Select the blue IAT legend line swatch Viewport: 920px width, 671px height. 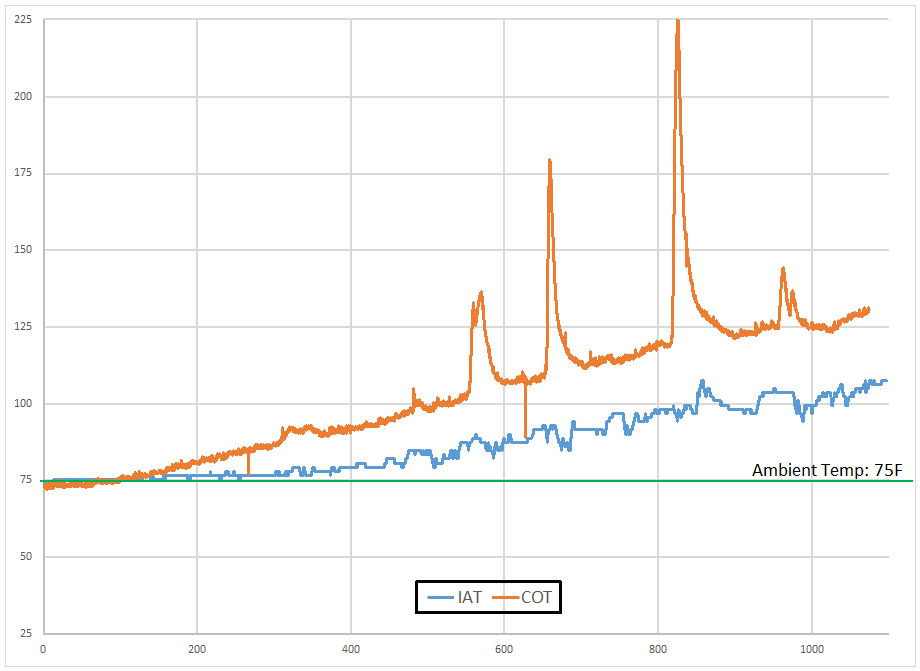[441, 598]
